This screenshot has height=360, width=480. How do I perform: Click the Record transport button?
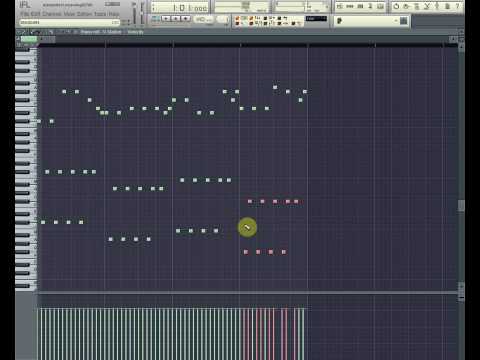pos(185,19)
